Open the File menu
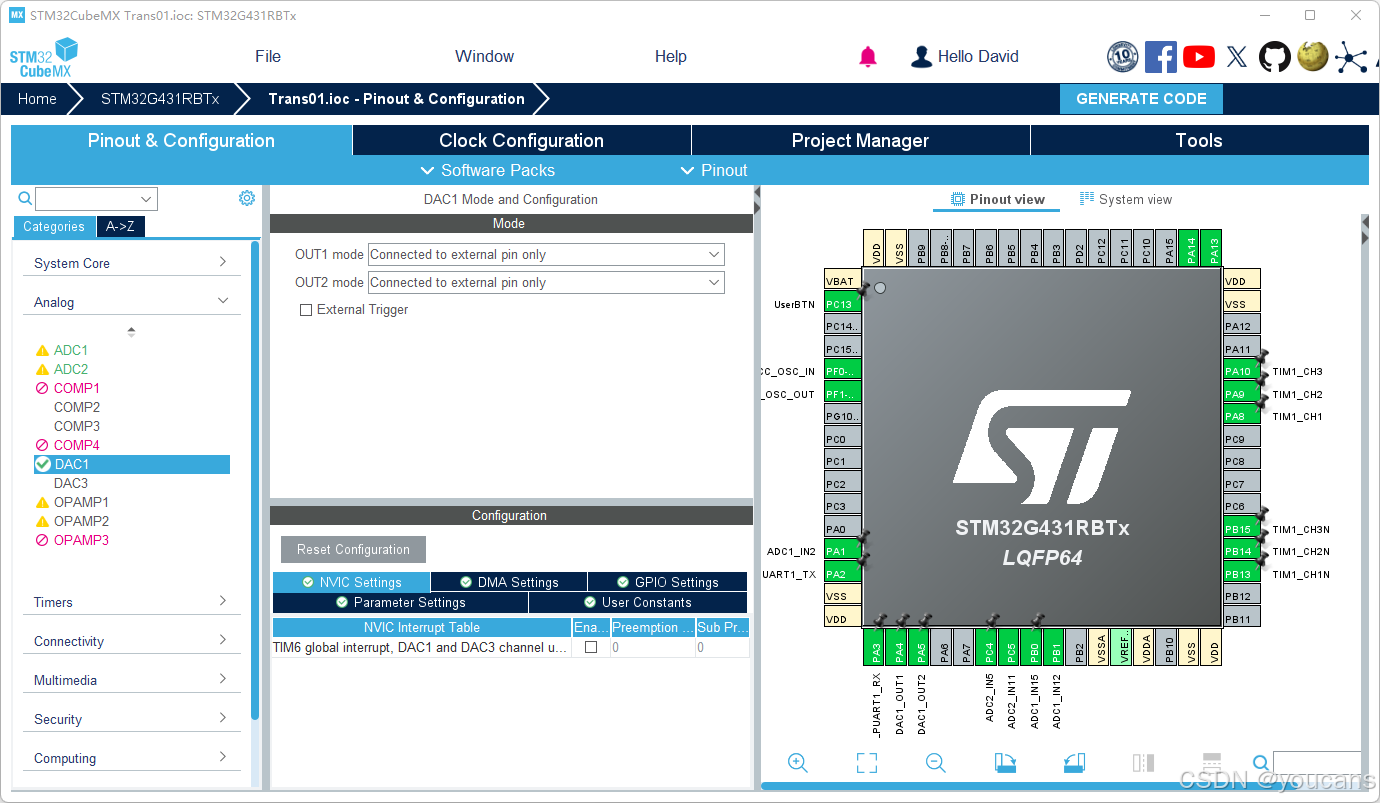The height and width of the screenshot is (803, 1380). pos(268,57)
